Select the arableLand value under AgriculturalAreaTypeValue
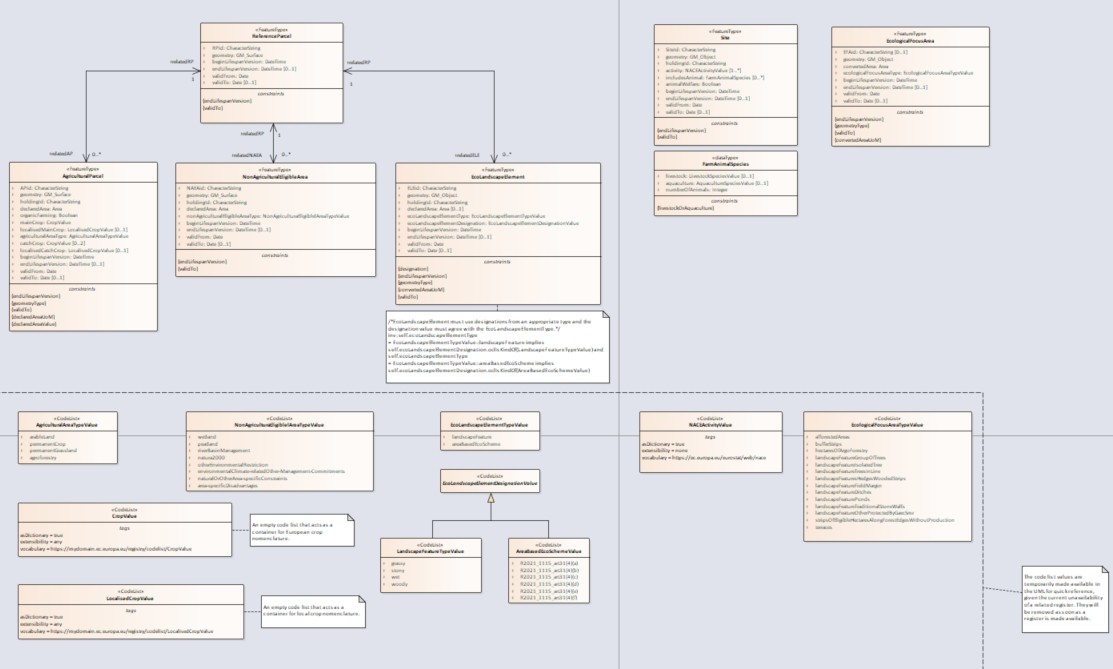The height and width of the screenshot is (669, 1113). [41, 437]
